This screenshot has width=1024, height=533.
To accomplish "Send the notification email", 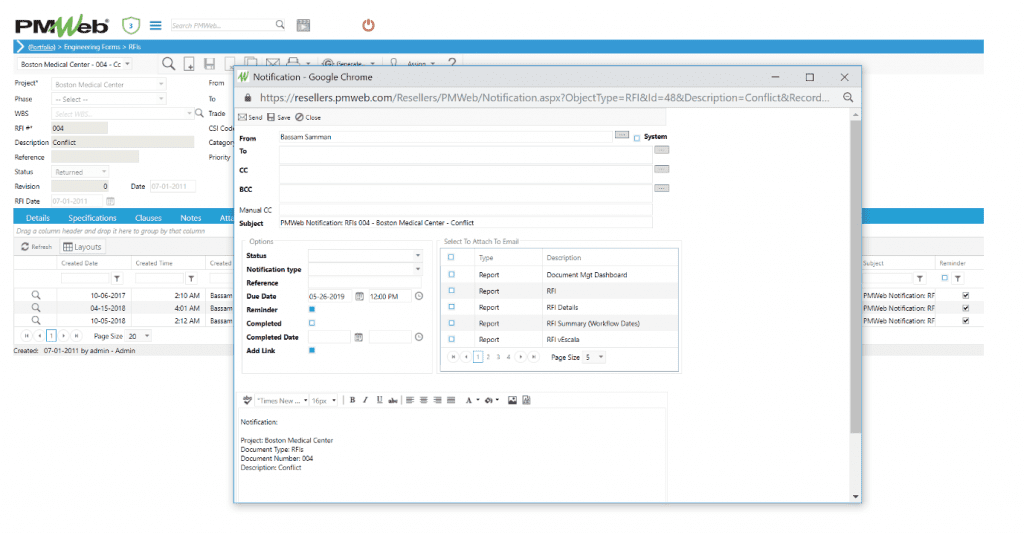I will pos(250,118).
